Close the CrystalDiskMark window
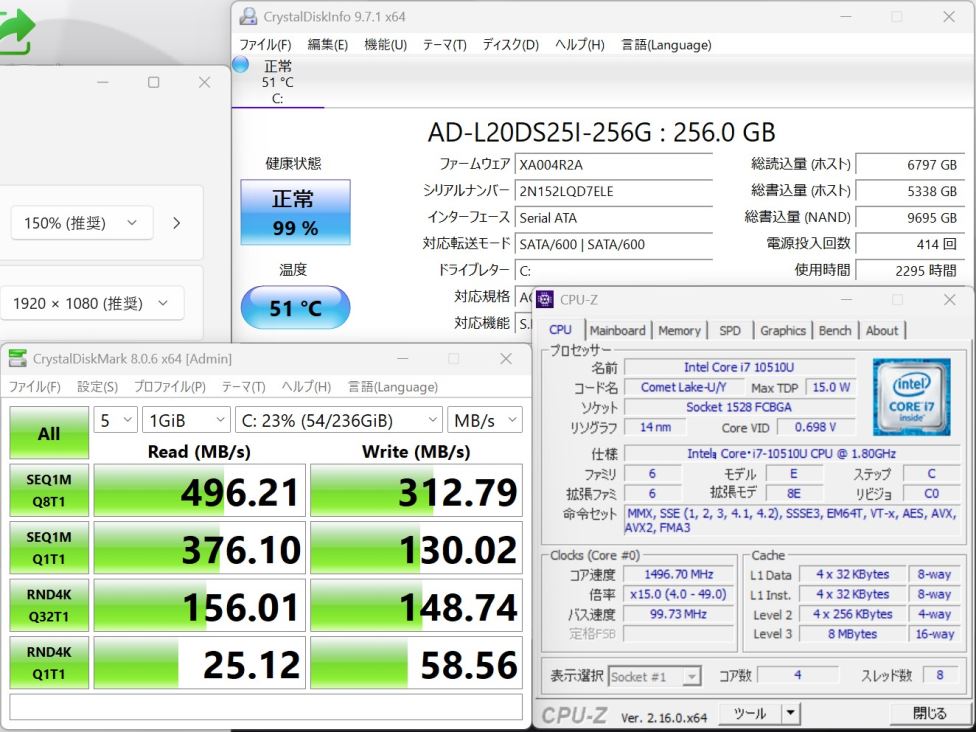This screenshot has height=732, width=976. tap(505, 359)
